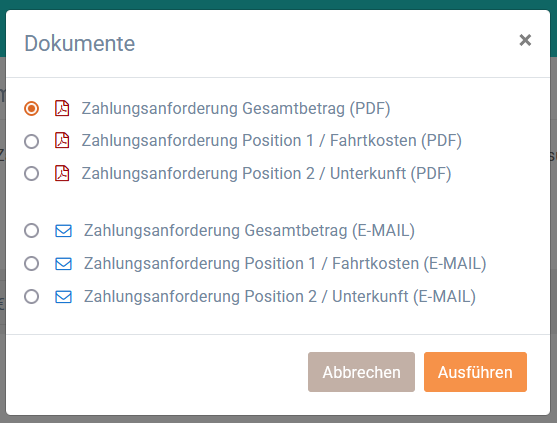Choose label Zahlungsanforderung Gesamtbetrag (E-MAIL)
The image size is (557, 423).
[249, 231]
